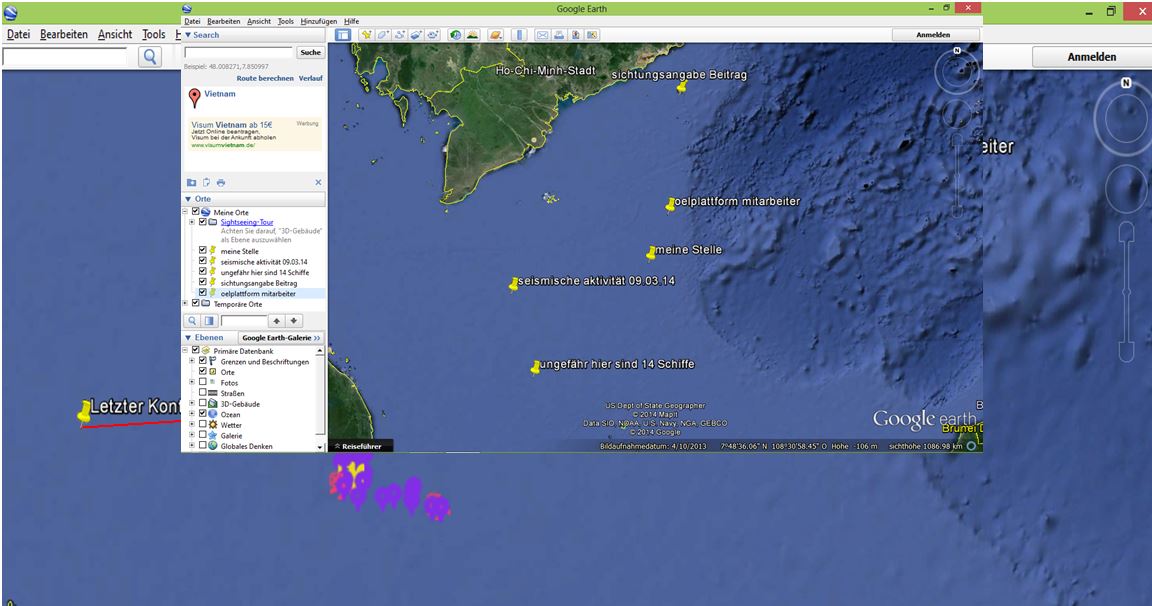
Task: Open the Tools menu in the back window
Action: pos(154,35)
